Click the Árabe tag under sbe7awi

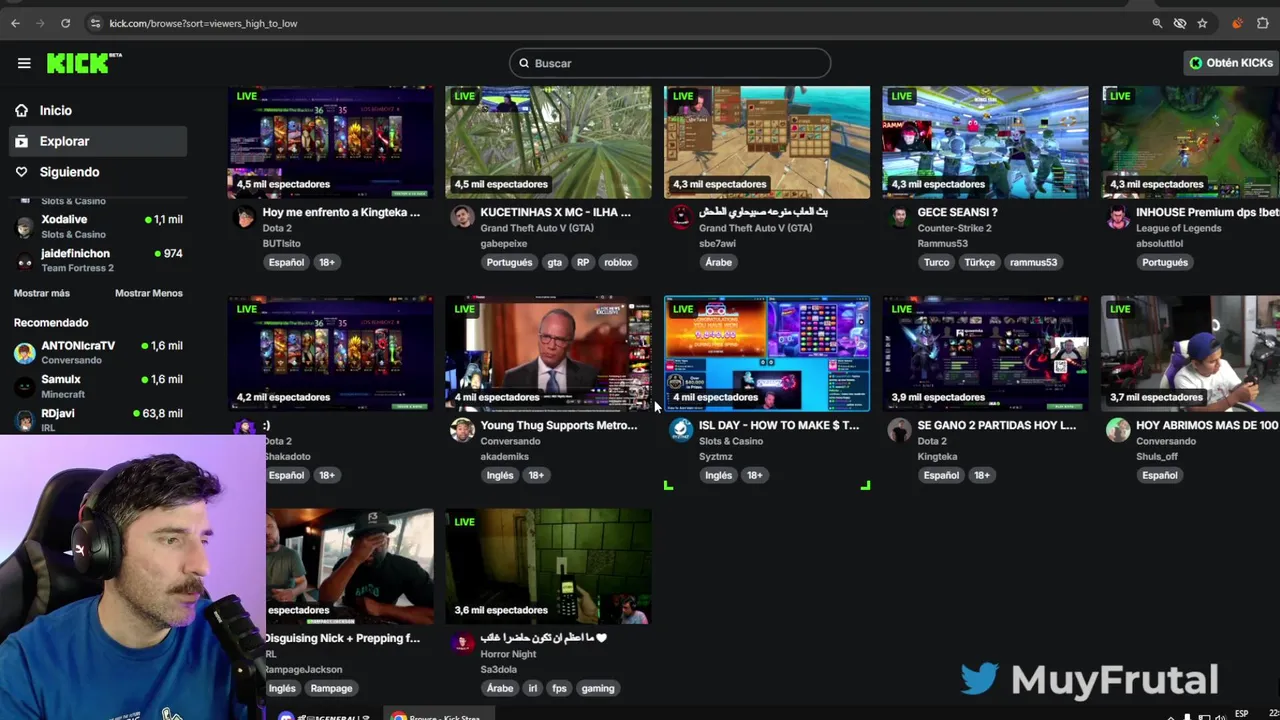(x=718, y=262)
